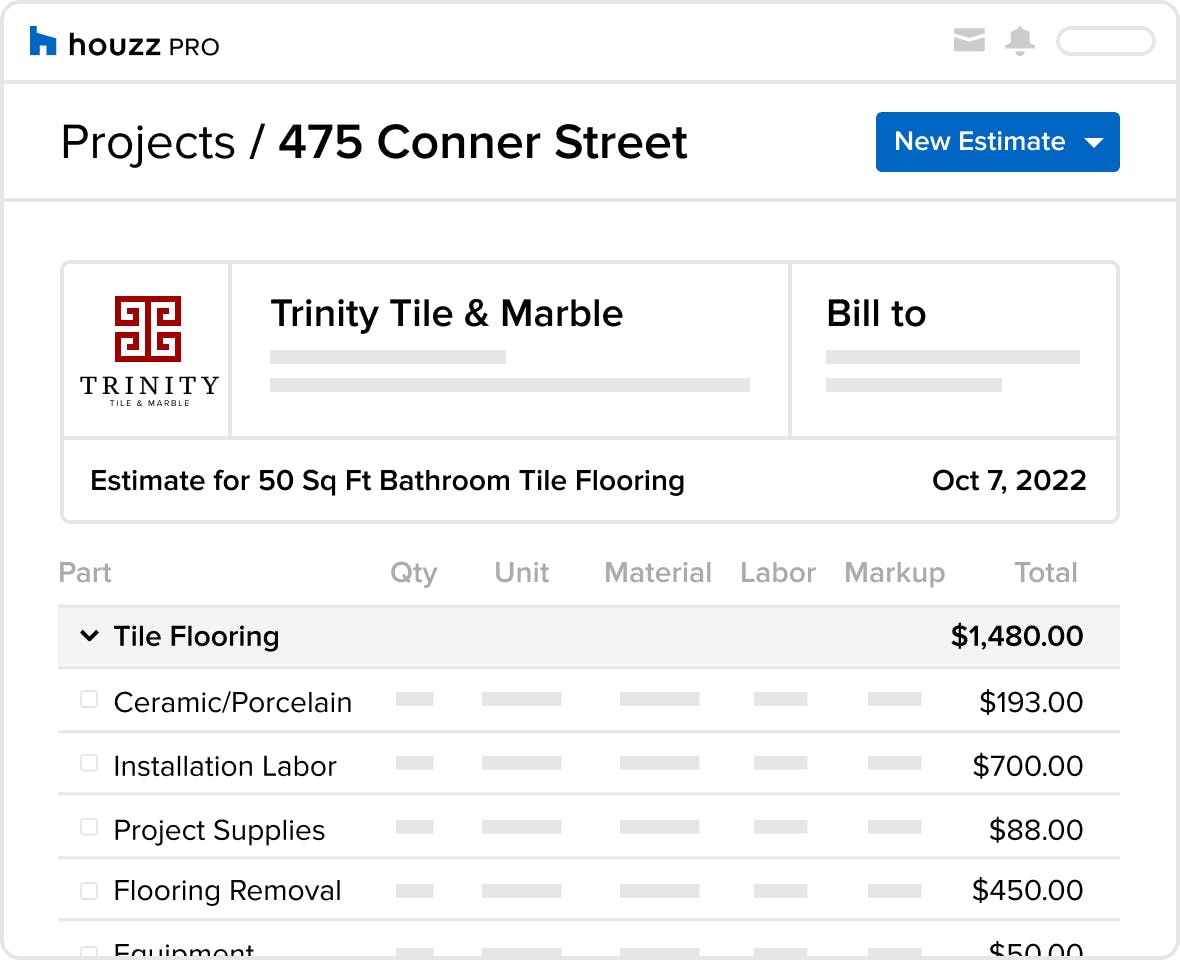Collapse the Tile Flooring section chevron
This screenshot has height=960, width=1180.
click(x=89, y=636)
